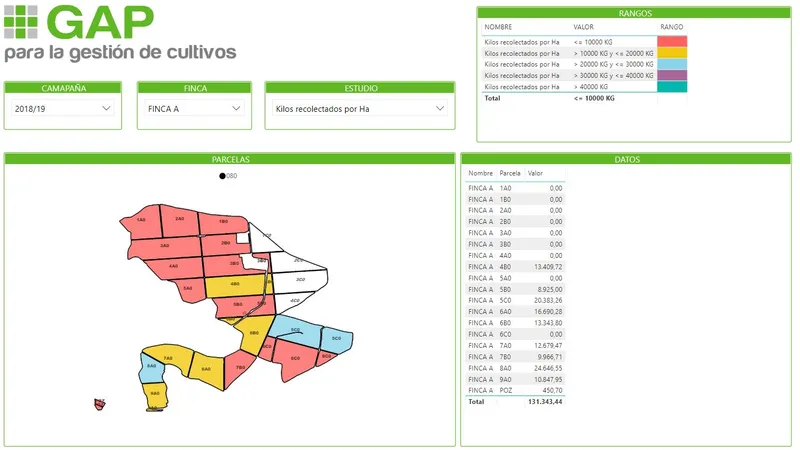Sort RANGOS table by VALOR column header
The width and height of the screenshot is (800, 450).
583,27
